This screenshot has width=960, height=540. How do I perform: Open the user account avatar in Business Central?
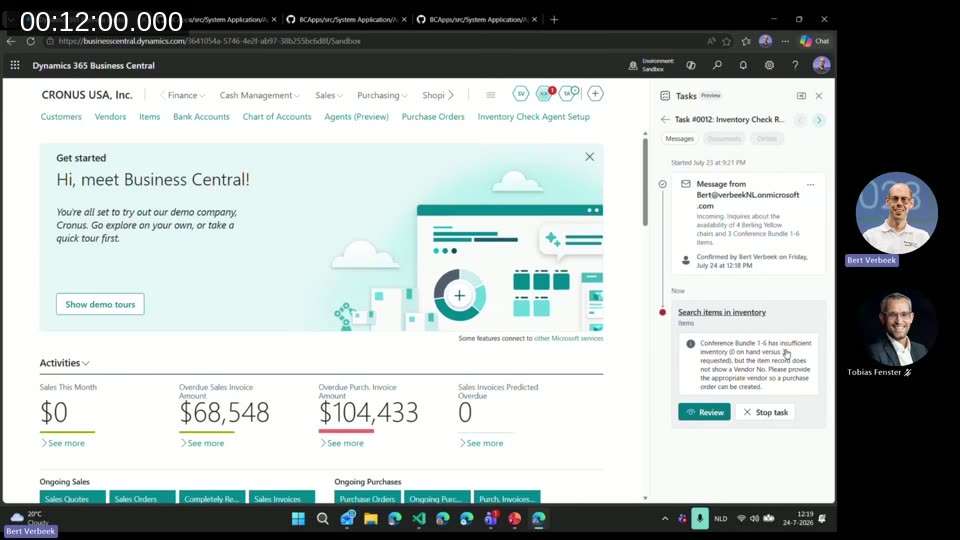tap(821, 65)
